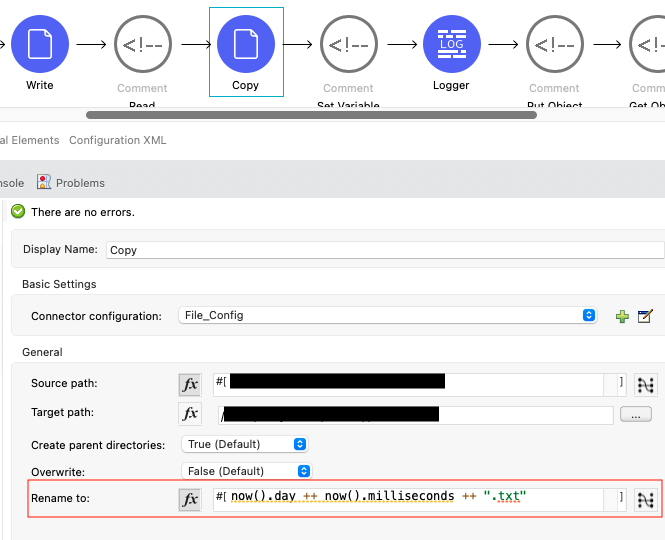Open expression mapper beside Rename to
This screenshot has width=665, height=540.
tap(645, 499)
